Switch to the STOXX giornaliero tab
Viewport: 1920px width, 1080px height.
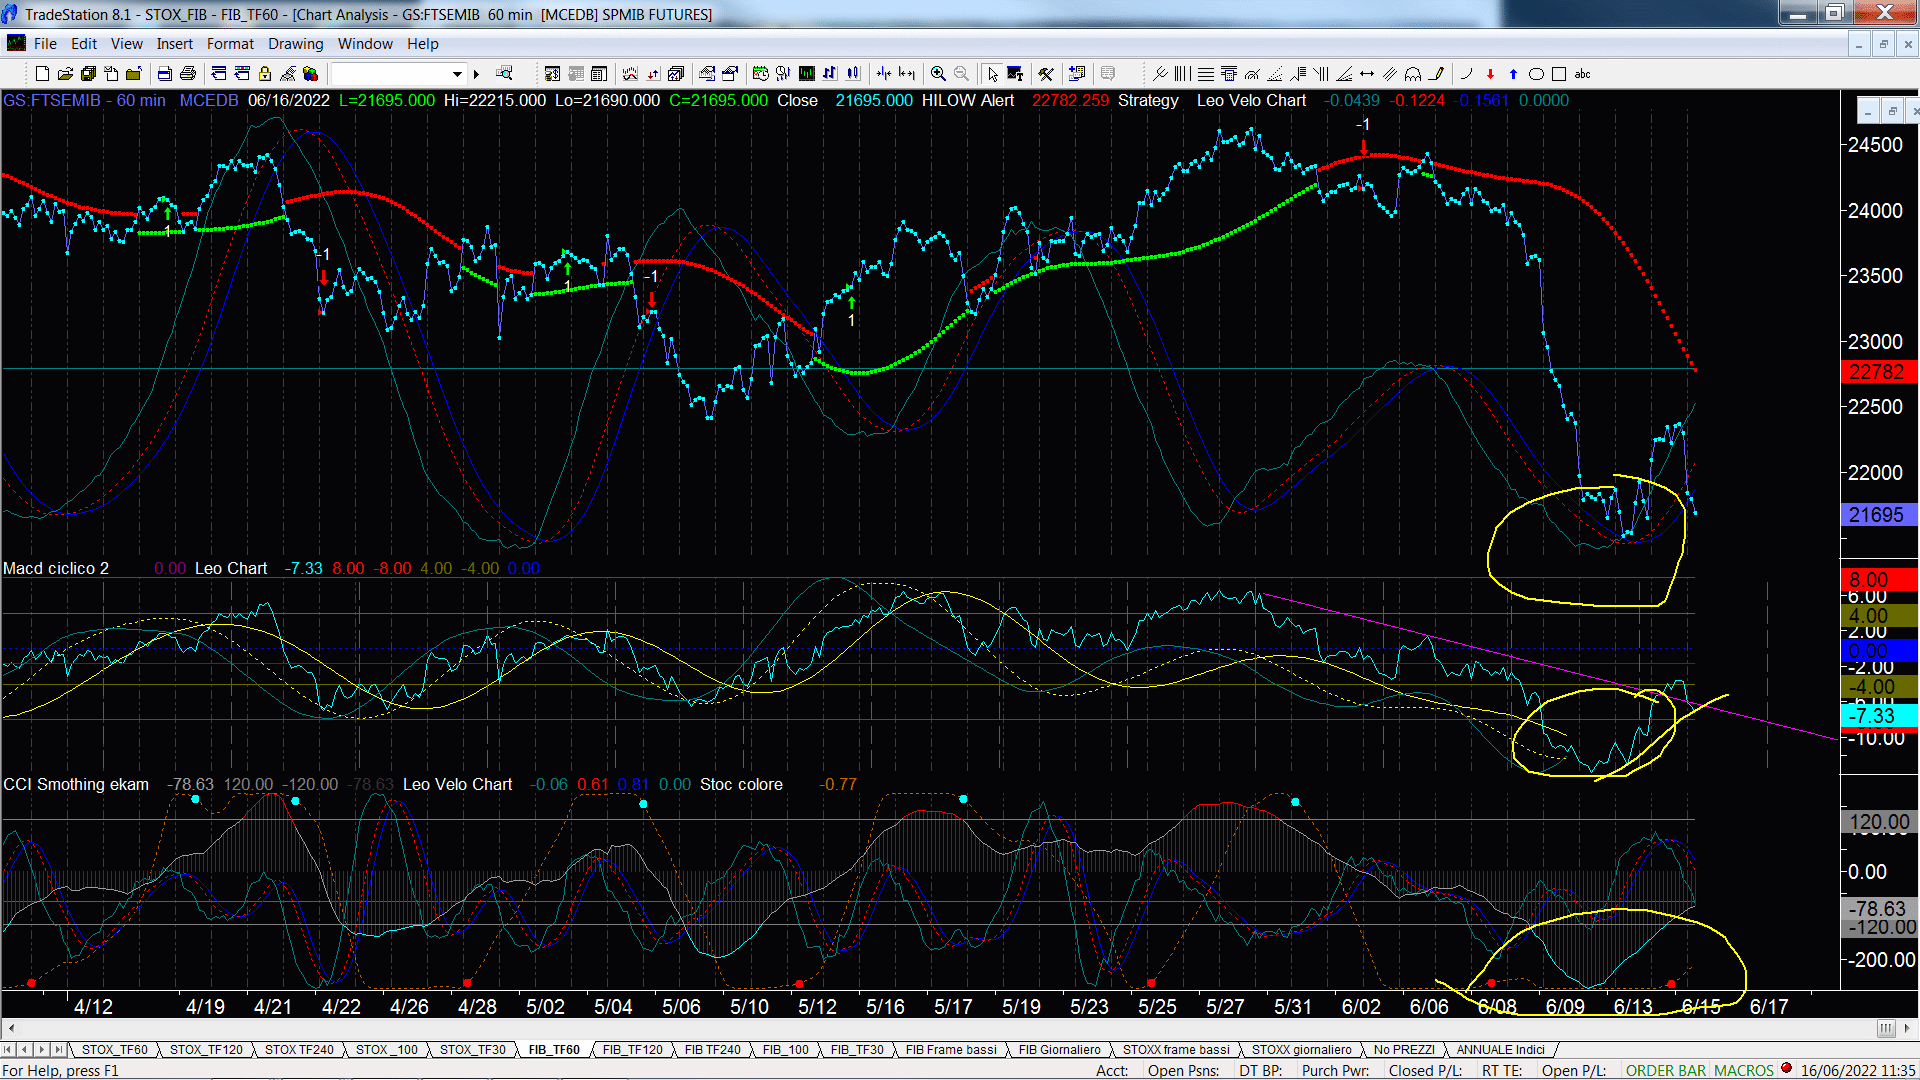click(x=1301, y=1050)
